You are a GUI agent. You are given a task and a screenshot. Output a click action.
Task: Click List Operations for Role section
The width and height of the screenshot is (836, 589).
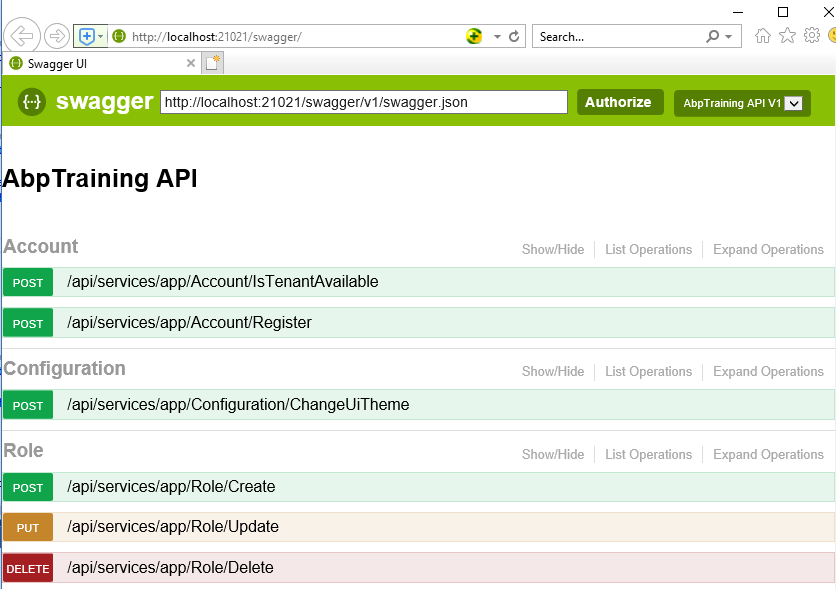coord(648,454)
